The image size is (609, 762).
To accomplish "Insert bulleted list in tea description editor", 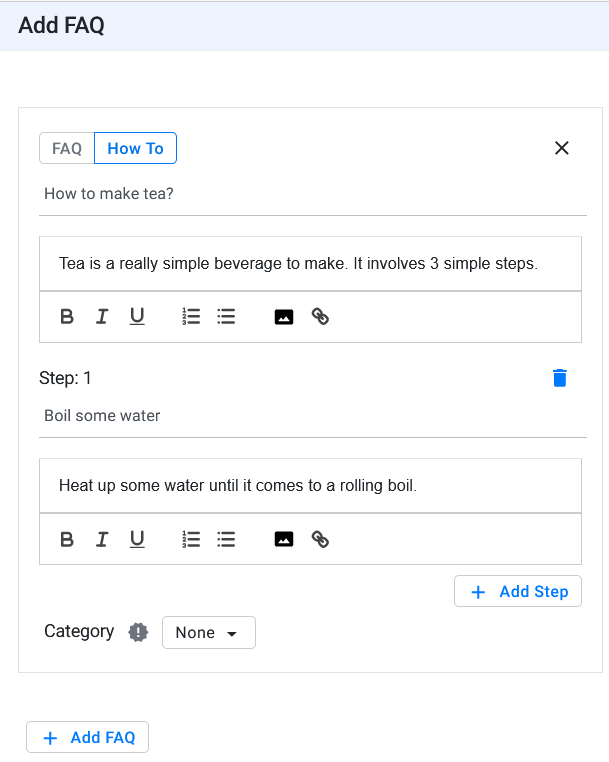I will (226, 316).
